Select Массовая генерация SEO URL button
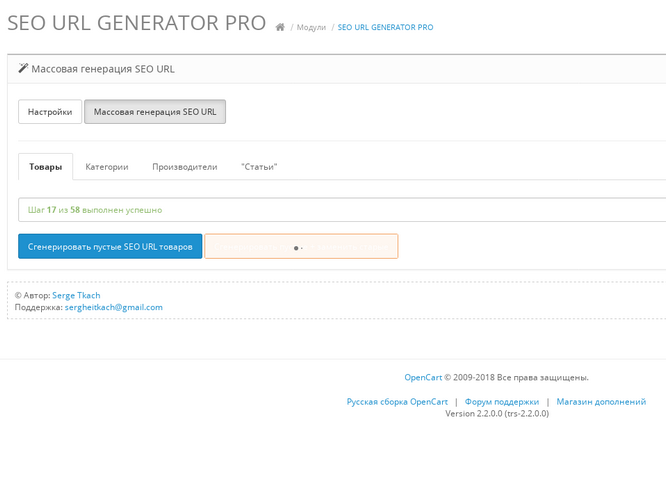This screenshot has height=500, width=666. 155,112
